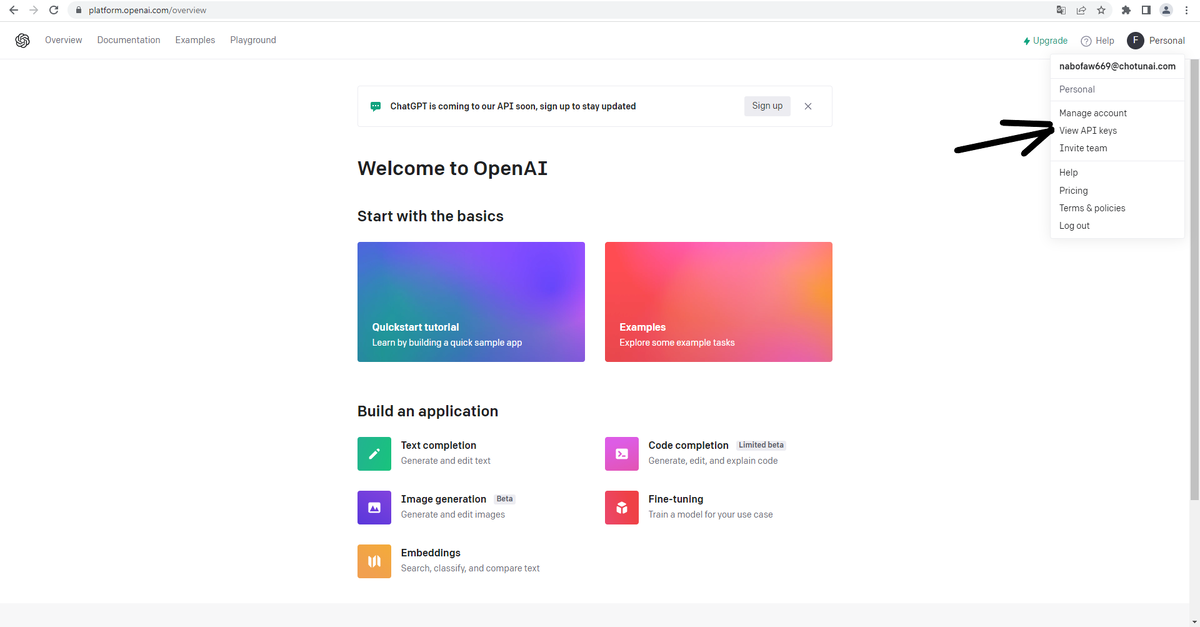
Task: Click the Build an application heading
Action: 427,411
